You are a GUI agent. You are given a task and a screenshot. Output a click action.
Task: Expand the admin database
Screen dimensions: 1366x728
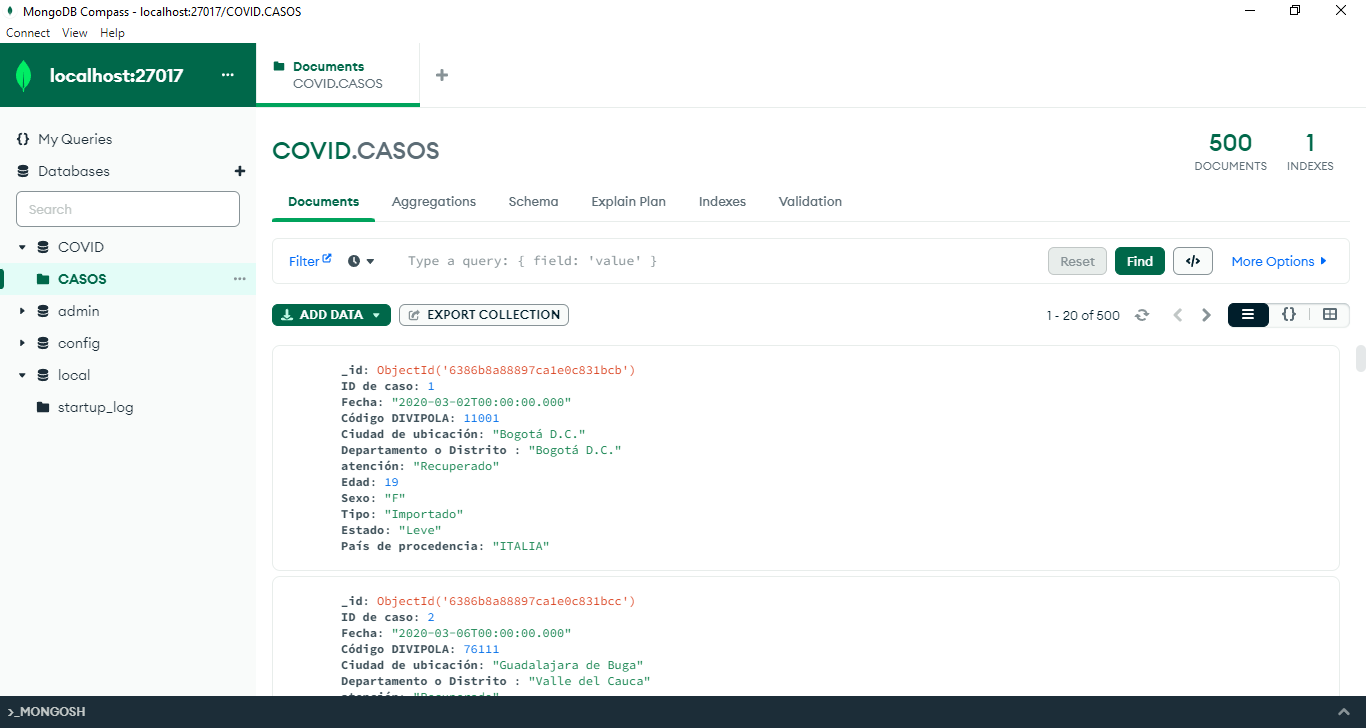click(x=20, y=311)
